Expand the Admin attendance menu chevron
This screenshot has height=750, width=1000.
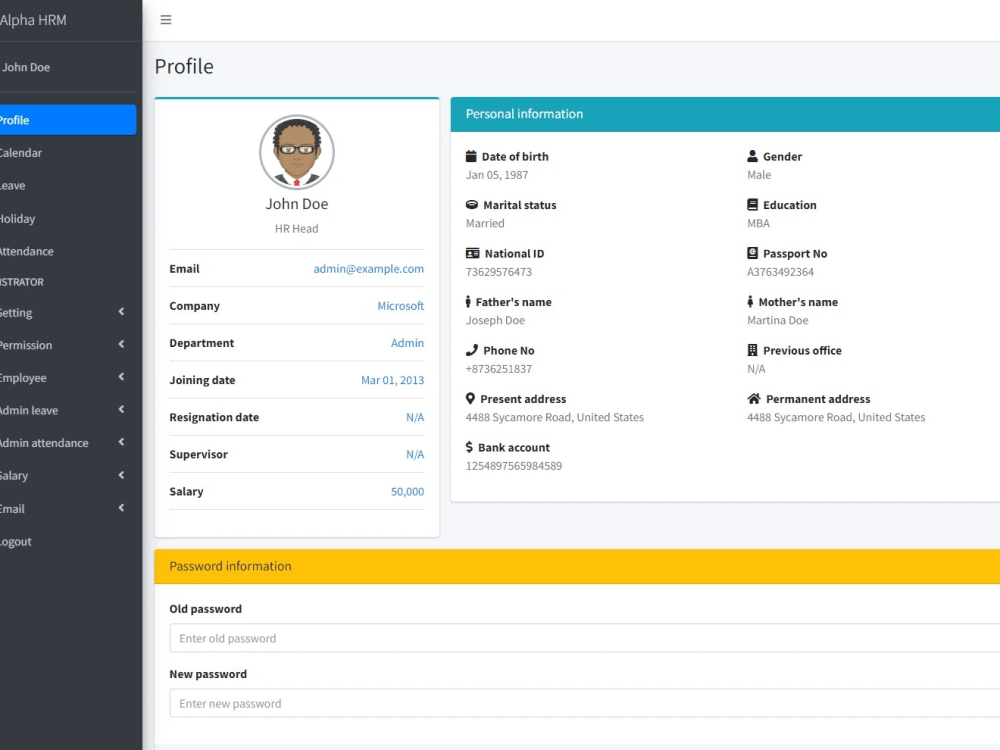[x=121, y=442]
